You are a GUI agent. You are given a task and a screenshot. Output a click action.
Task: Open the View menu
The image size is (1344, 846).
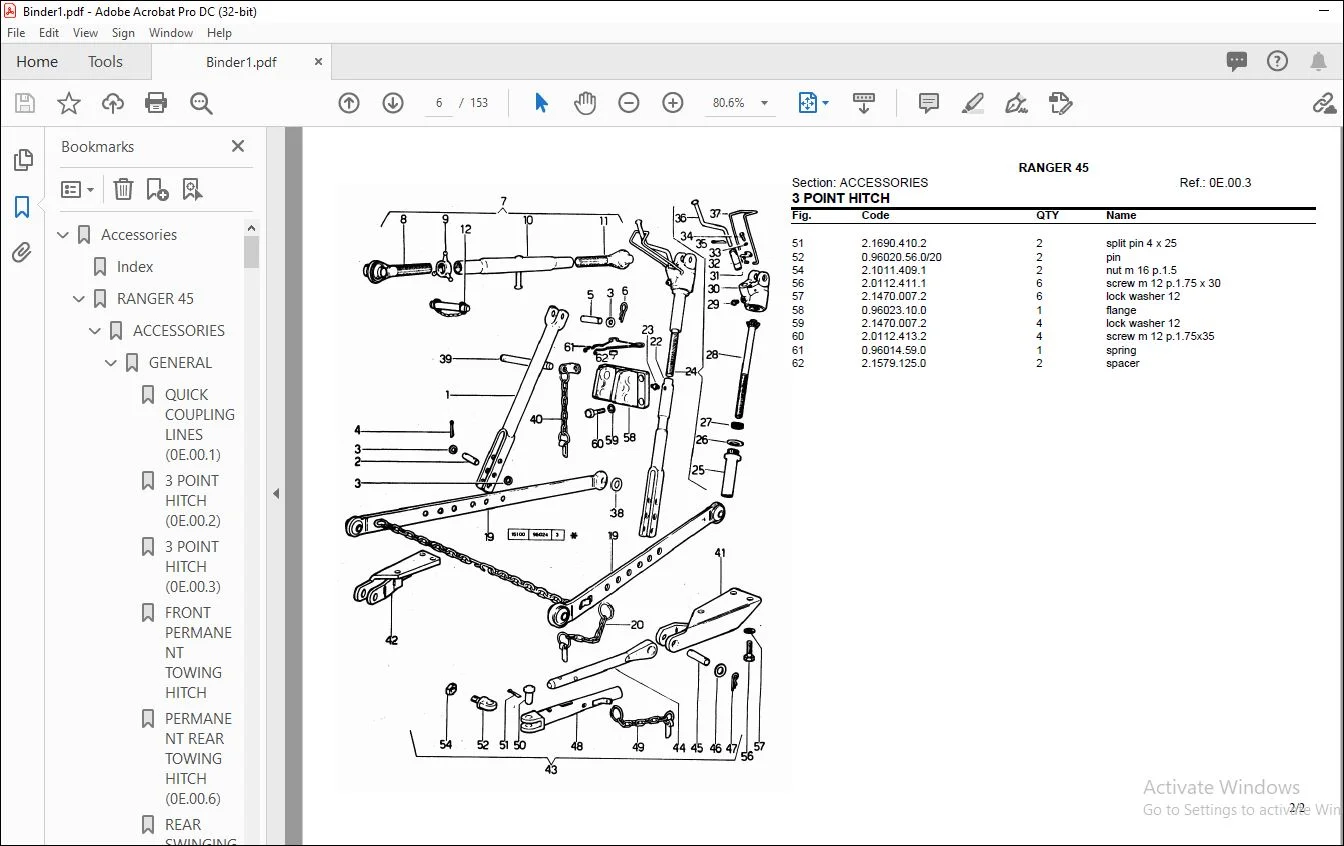point(86,33)
